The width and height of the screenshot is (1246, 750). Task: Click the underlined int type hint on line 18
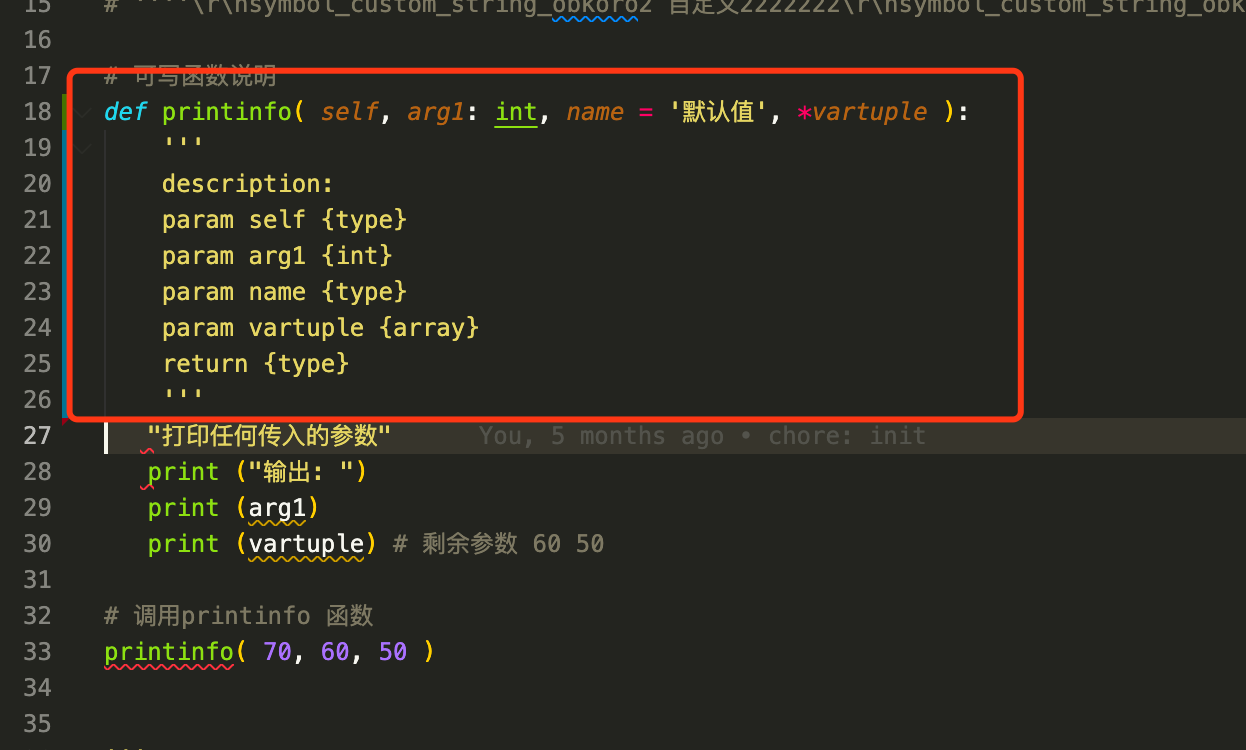[516, 112]
